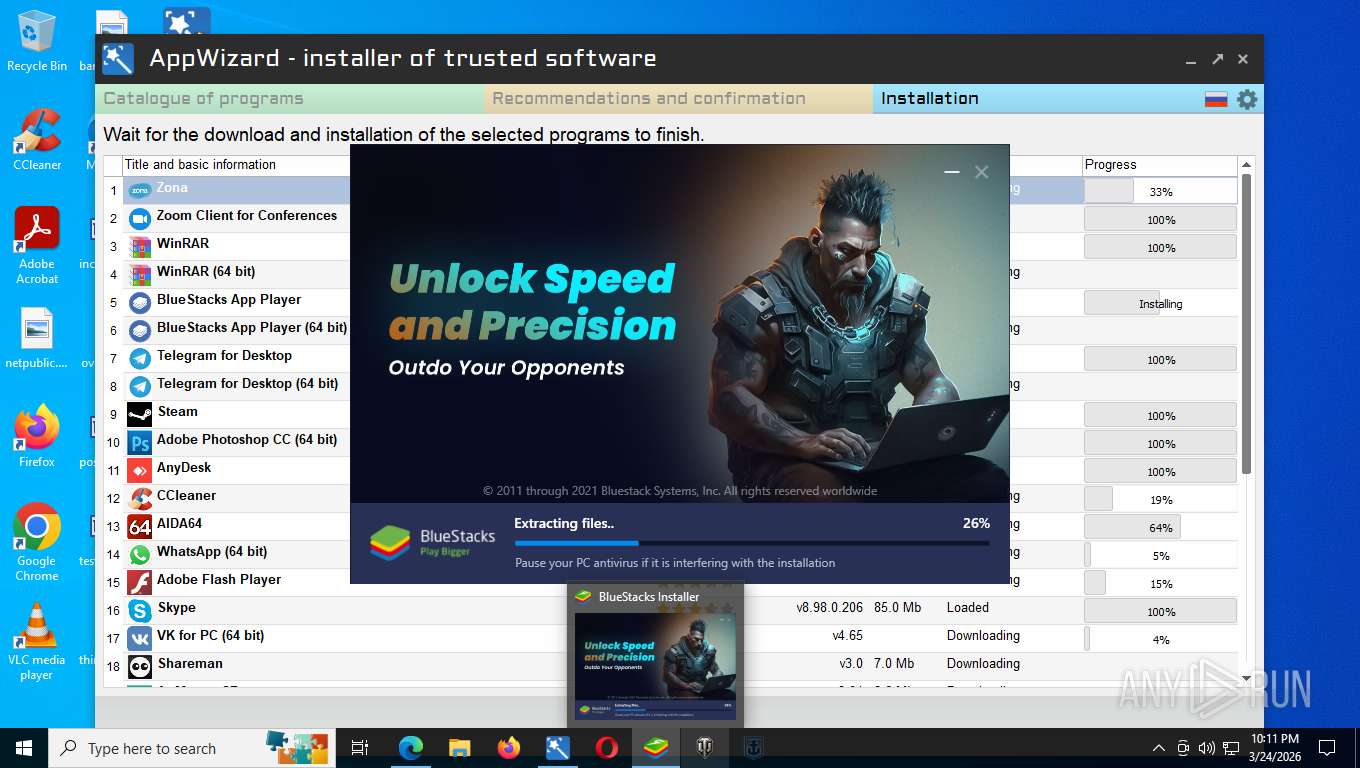This screenshot has width=1360, height=768.
Task: Click the BlueStacks extracting files progress bar
Action: (752, 543)
